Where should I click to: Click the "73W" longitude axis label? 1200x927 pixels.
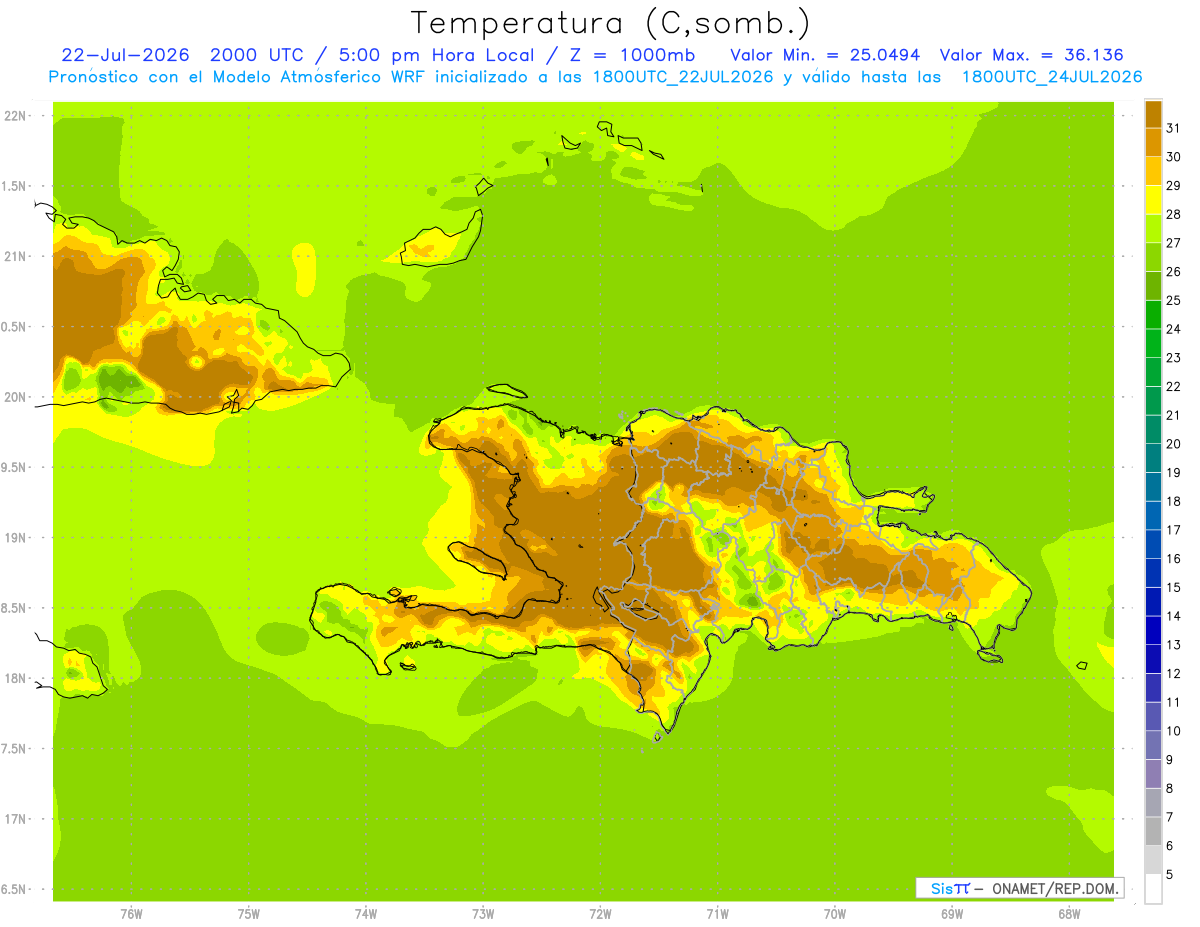pos(483,914)
